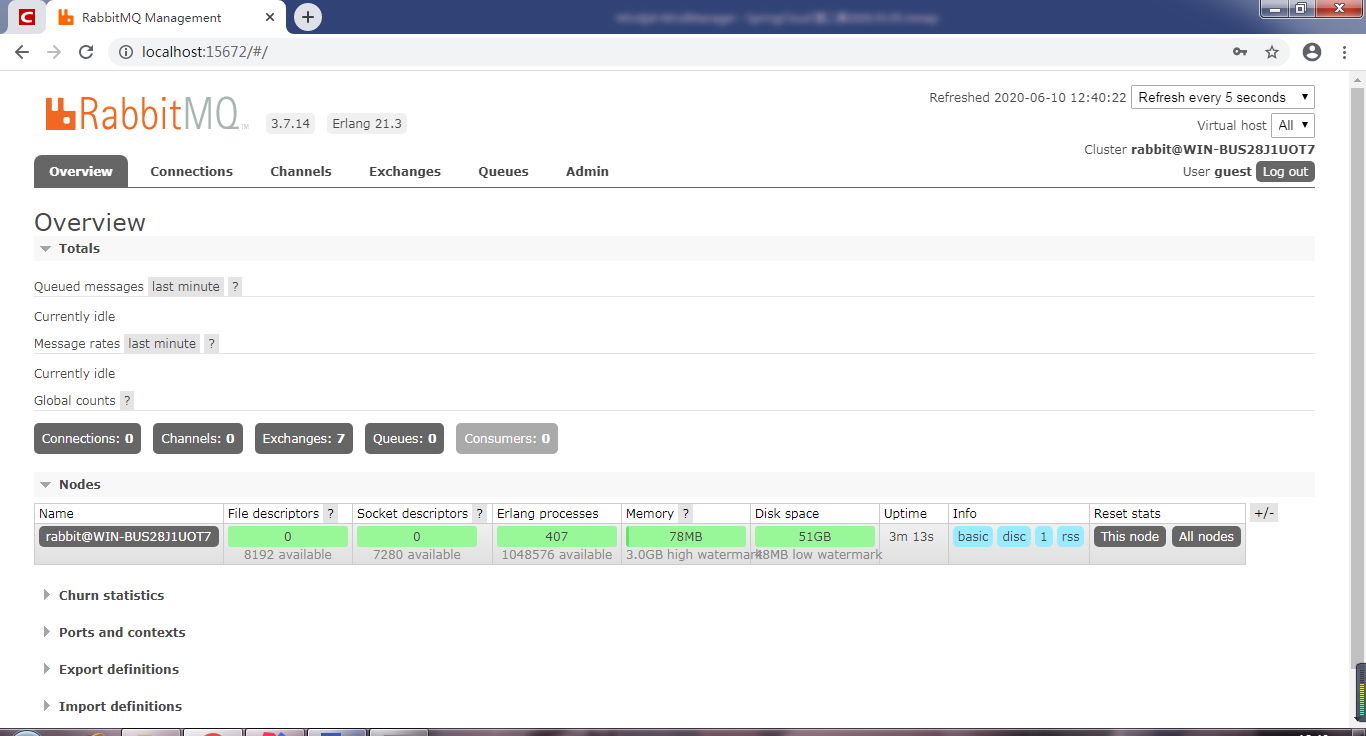Open the refresh interval dropdown
1366x736 pixels.
click(x=1223, y=97)
